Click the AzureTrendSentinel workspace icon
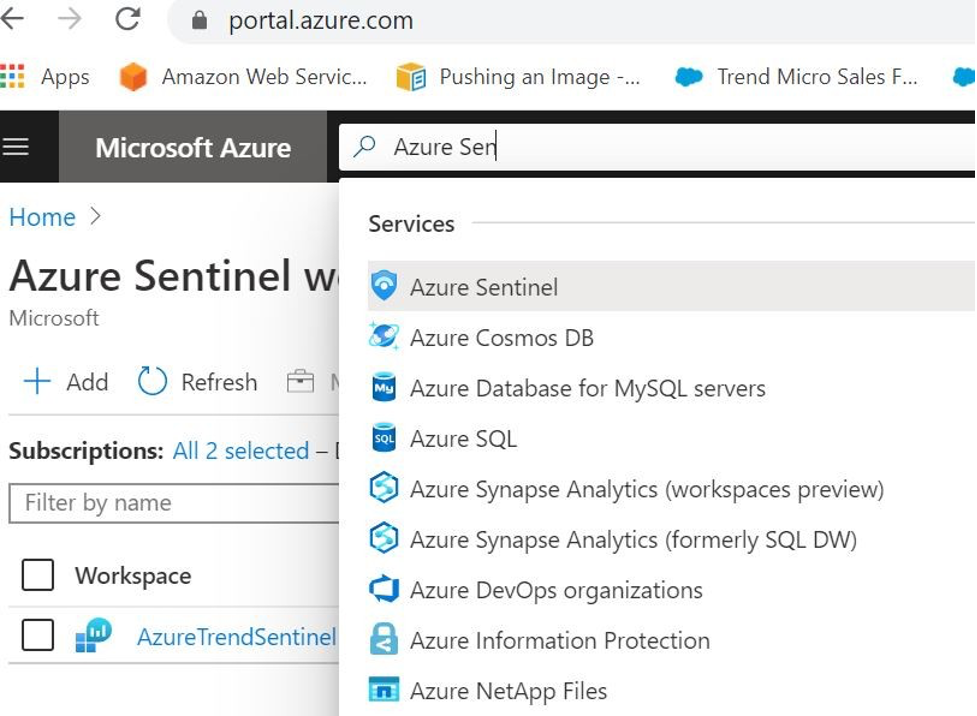Screen dimensions: 977x716 coord(93,636)
